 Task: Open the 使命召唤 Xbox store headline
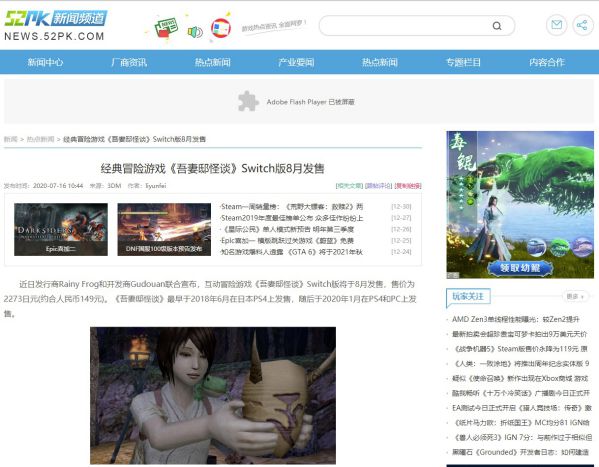click(520, 378)
